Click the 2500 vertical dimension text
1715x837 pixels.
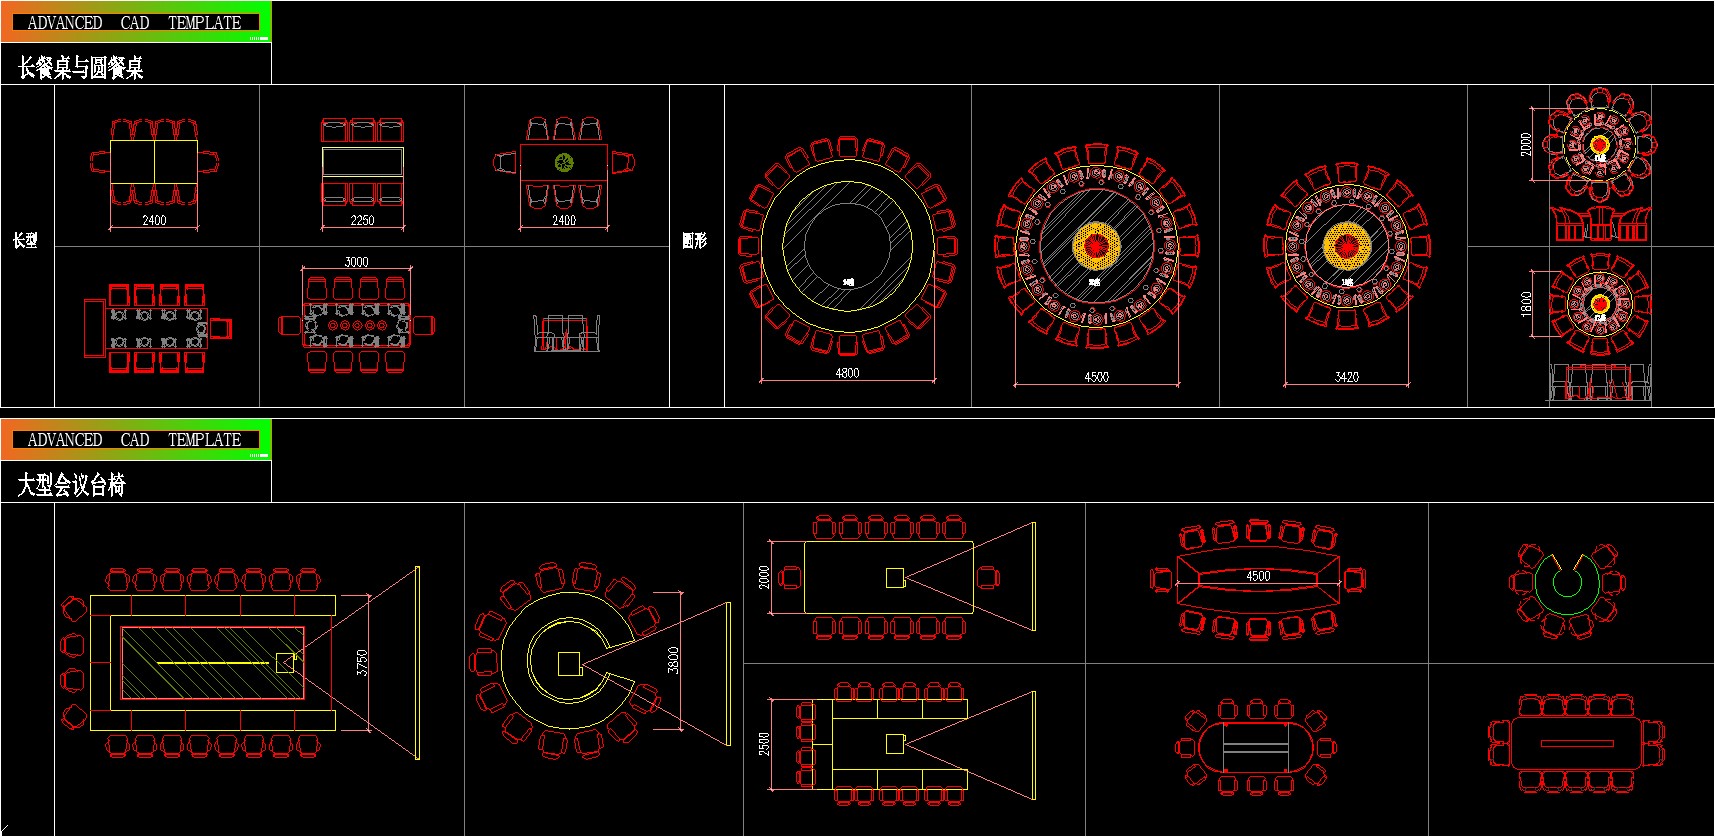click(x=764, y=744)
